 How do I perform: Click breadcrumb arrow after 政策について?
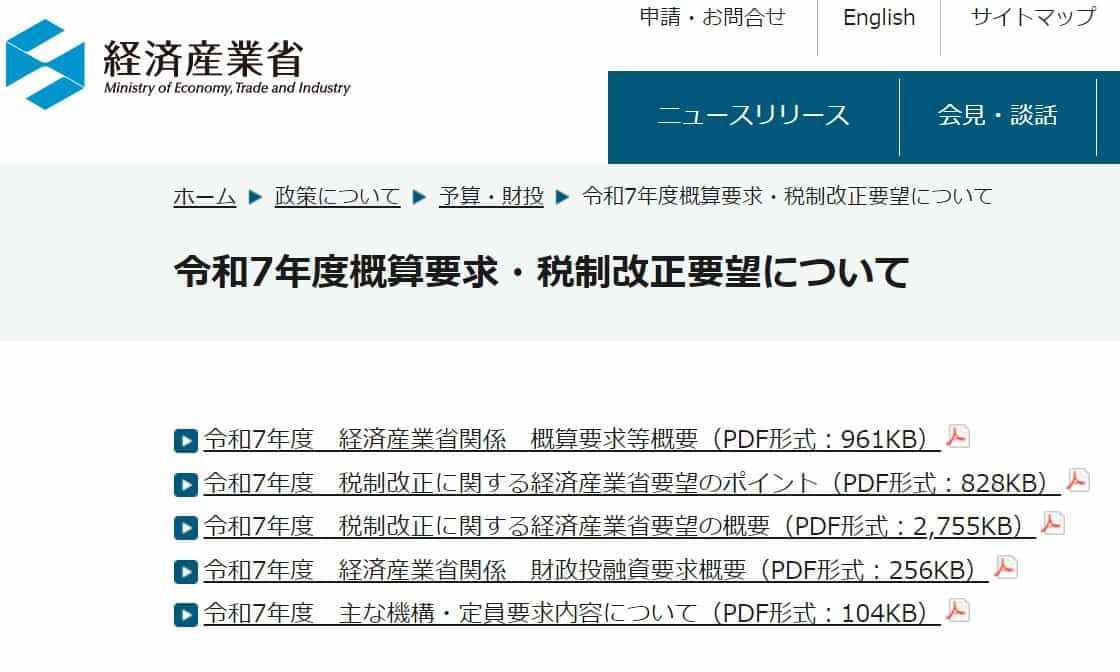click(419, 197)
